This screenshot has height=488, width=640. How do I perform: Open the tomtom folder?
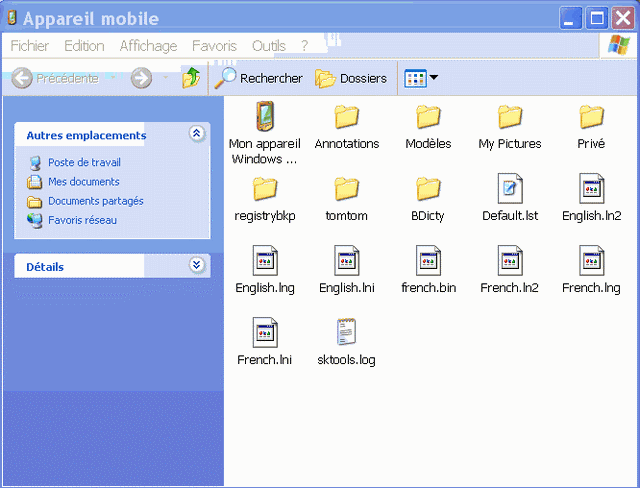point(346,189)
